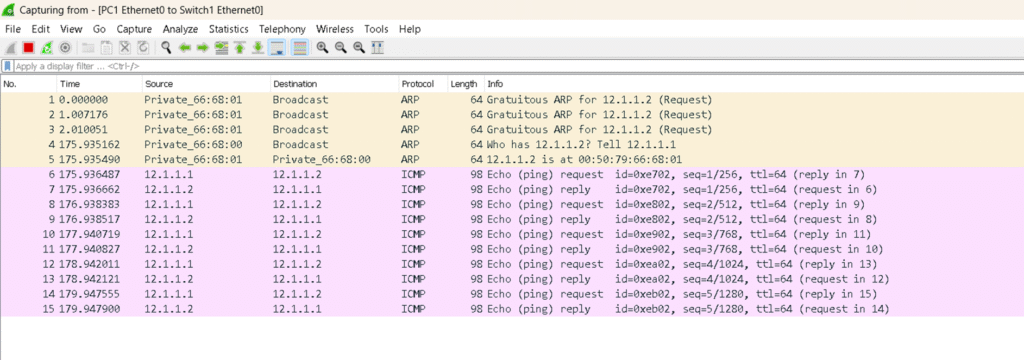1024x360 pixels.
Task: Select 'Who has 12.1.1.2? Tell 12.1.1.1' packet
Action: point(512,144)
